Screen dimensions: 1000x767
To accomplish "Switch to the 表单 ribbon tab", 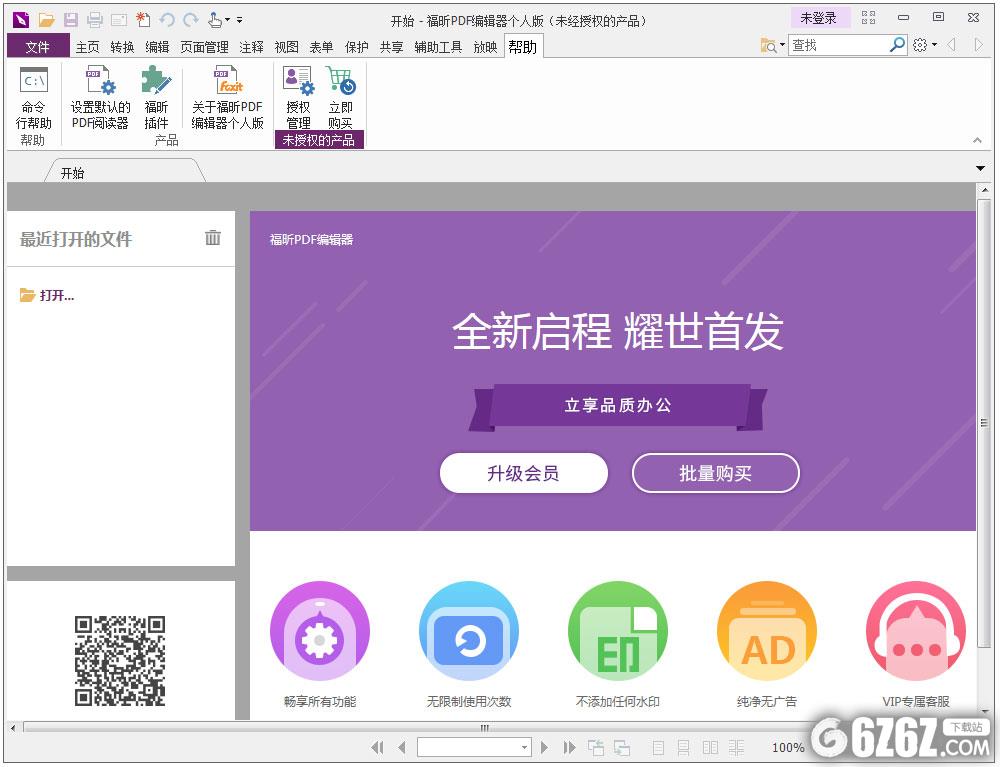I will point(321,47).
